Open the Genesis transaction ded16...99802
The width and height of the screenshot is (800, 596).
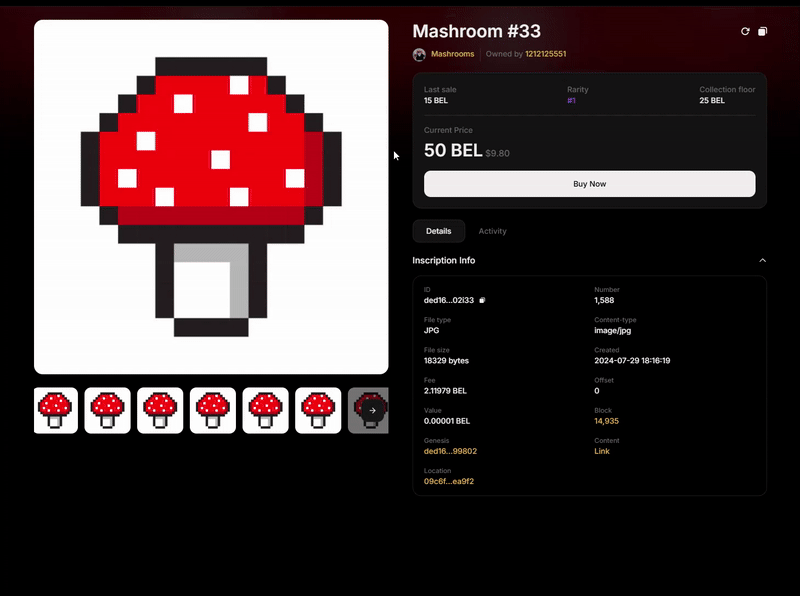[x=450, y=451]
